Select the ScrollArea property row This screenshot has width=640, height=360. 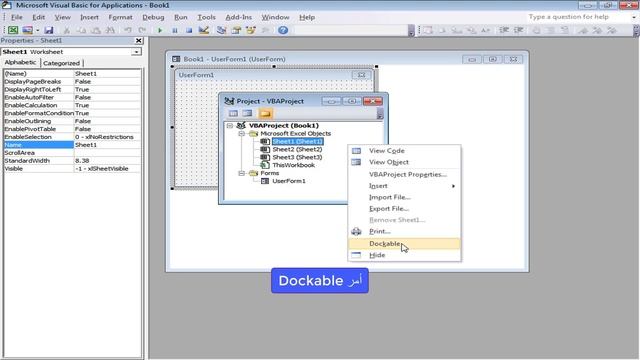click(x=72, y=153)
